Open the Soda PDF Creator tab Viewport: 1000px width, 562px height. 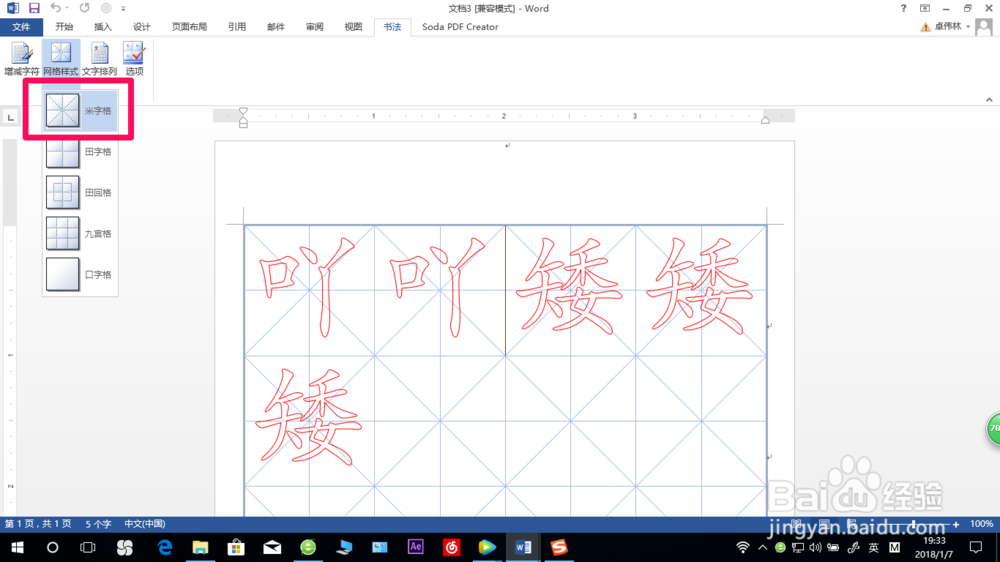pyautogui.click(x=460, y=27)
